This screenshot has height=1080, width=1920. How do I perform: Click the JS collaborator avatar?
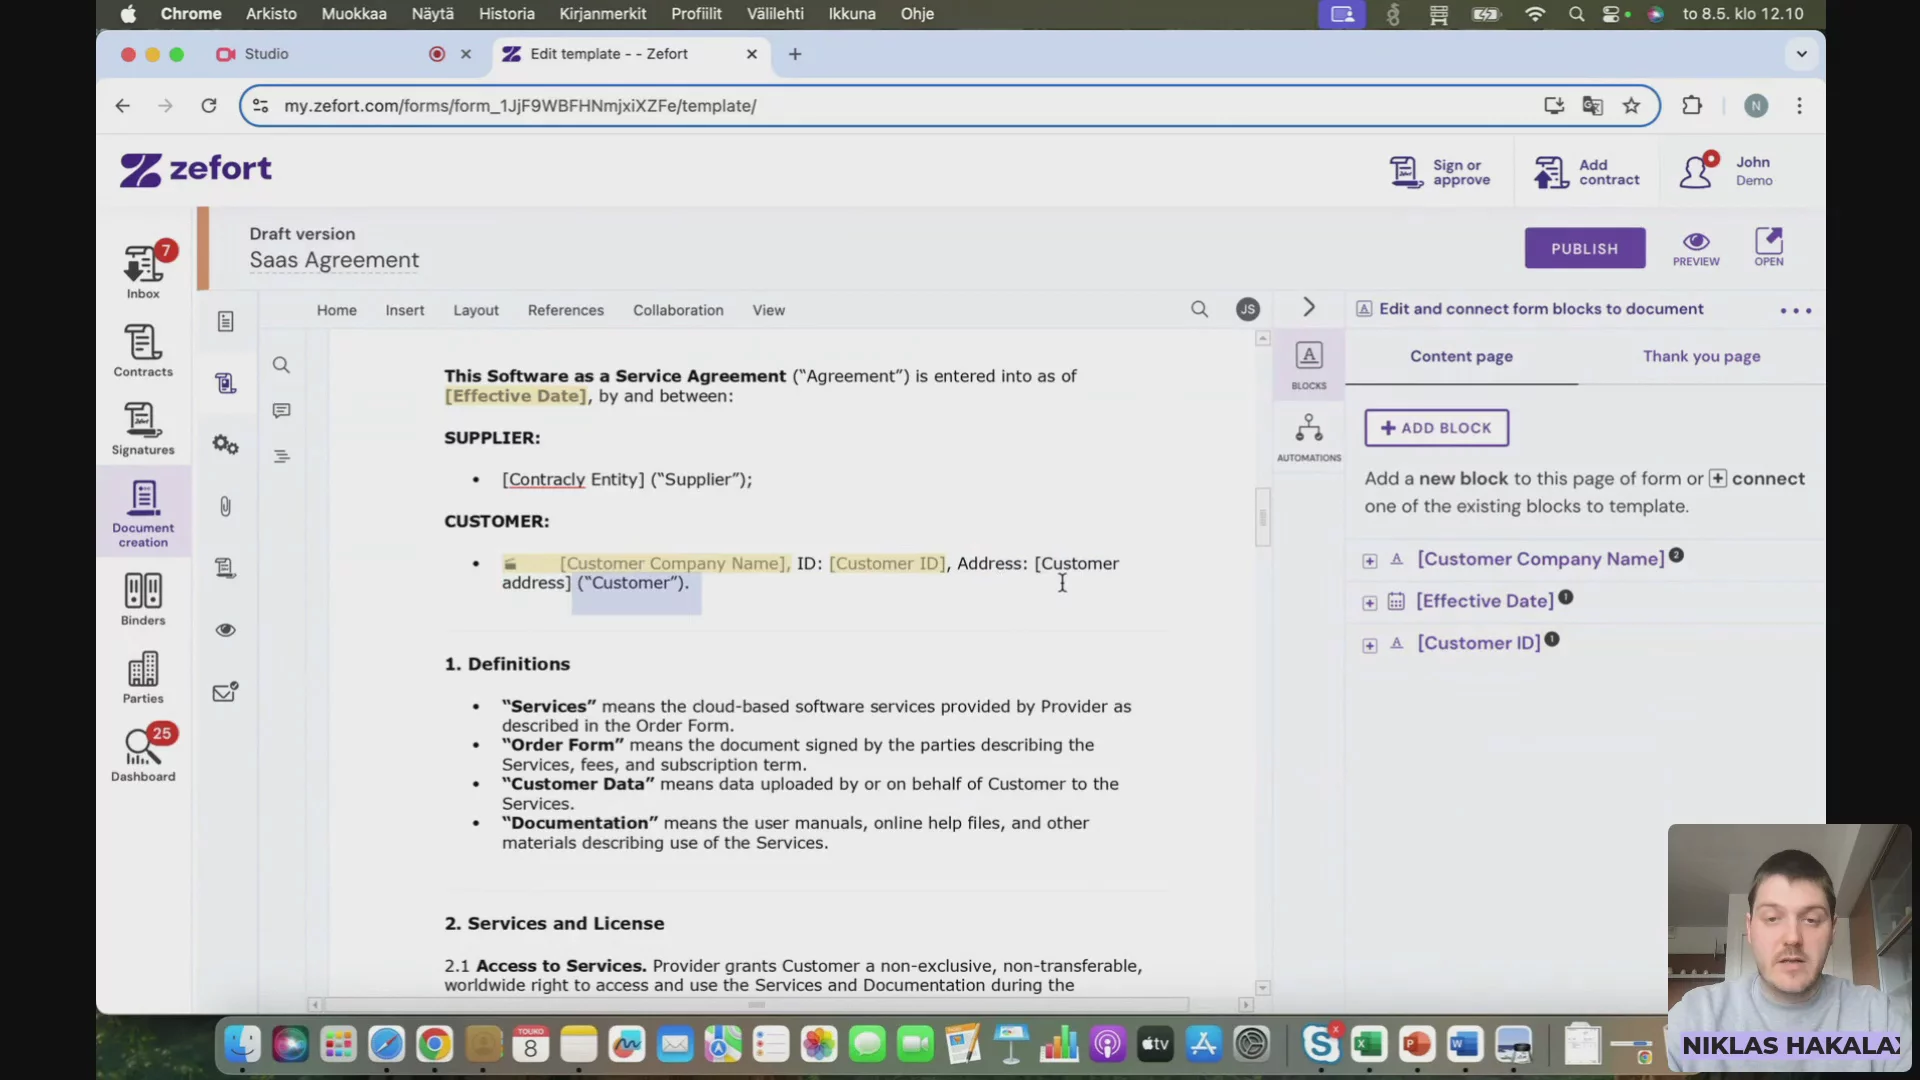pos(1248,310)
